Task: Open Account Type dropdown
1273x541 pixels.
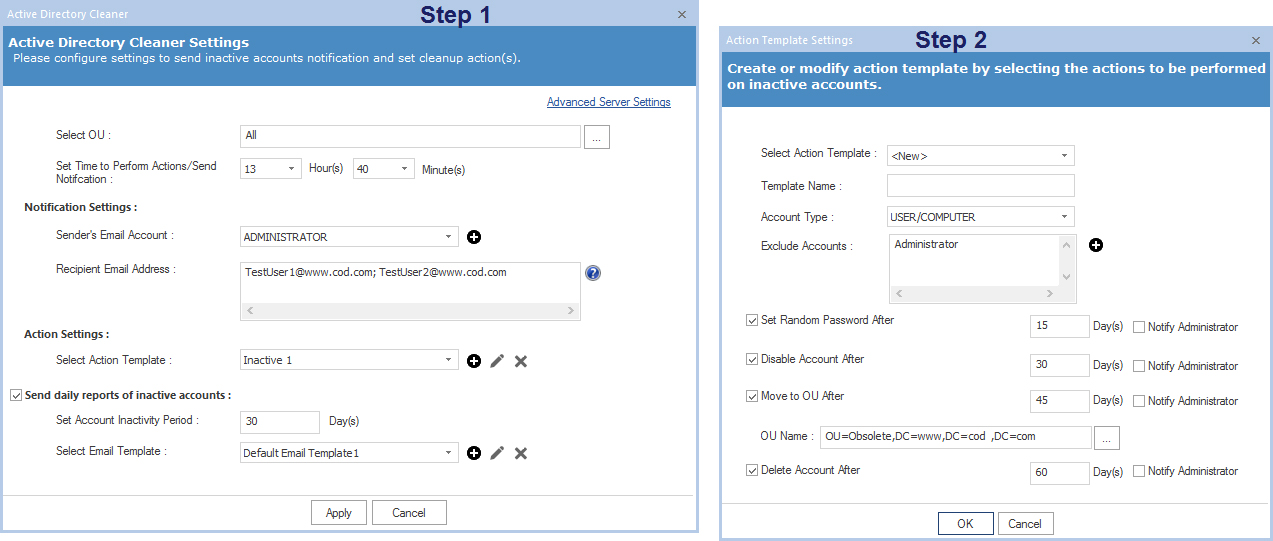Action: point(1066,217)
